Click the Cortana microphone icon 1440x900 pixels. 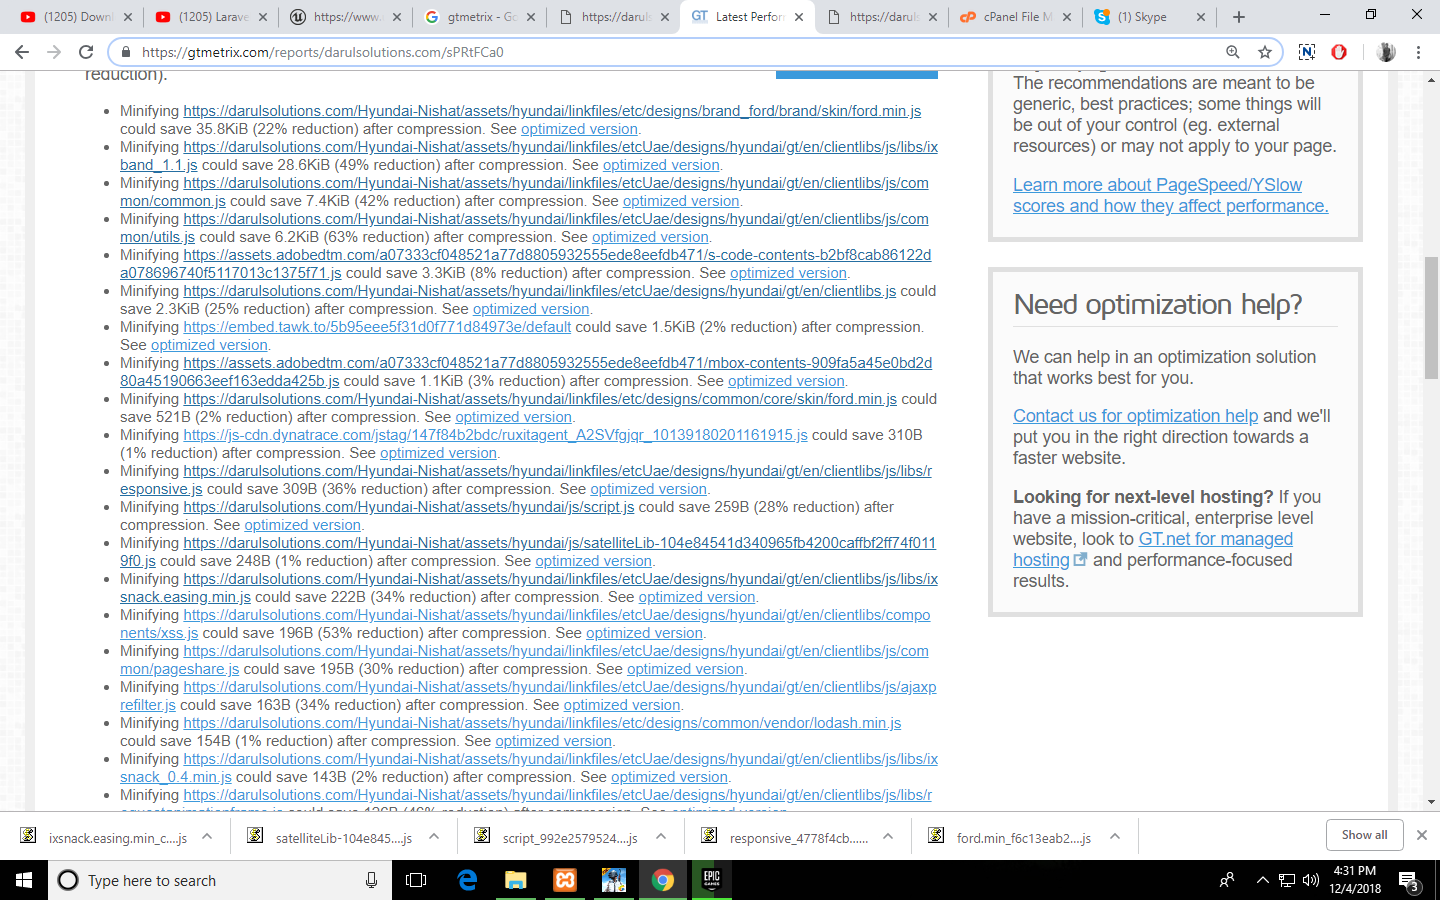click(371, 880)
